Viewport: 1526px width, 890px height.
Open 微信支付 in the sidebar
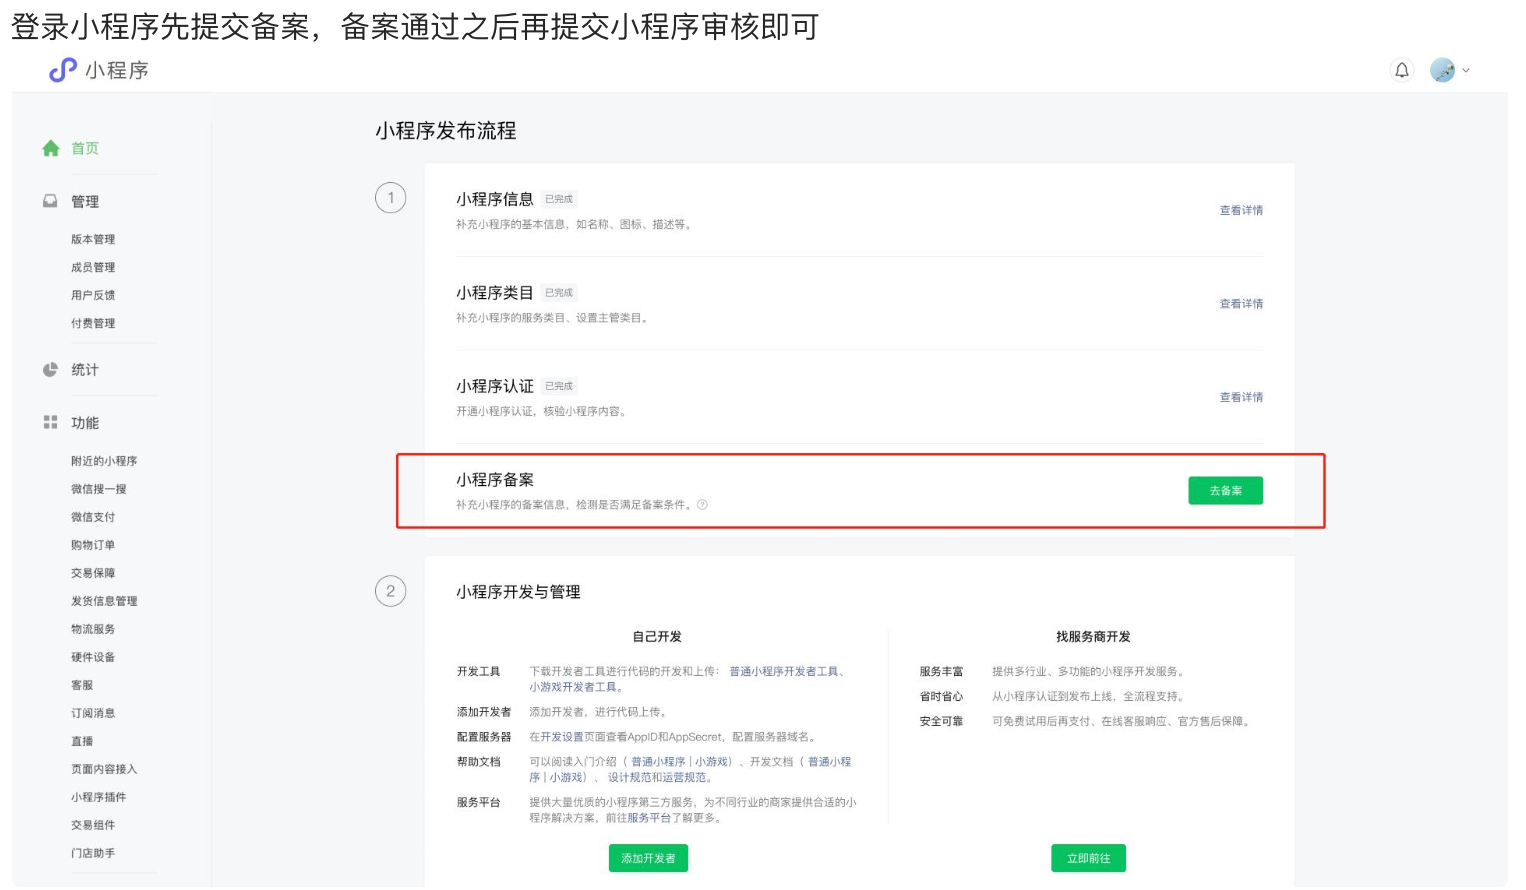[93, 517]
